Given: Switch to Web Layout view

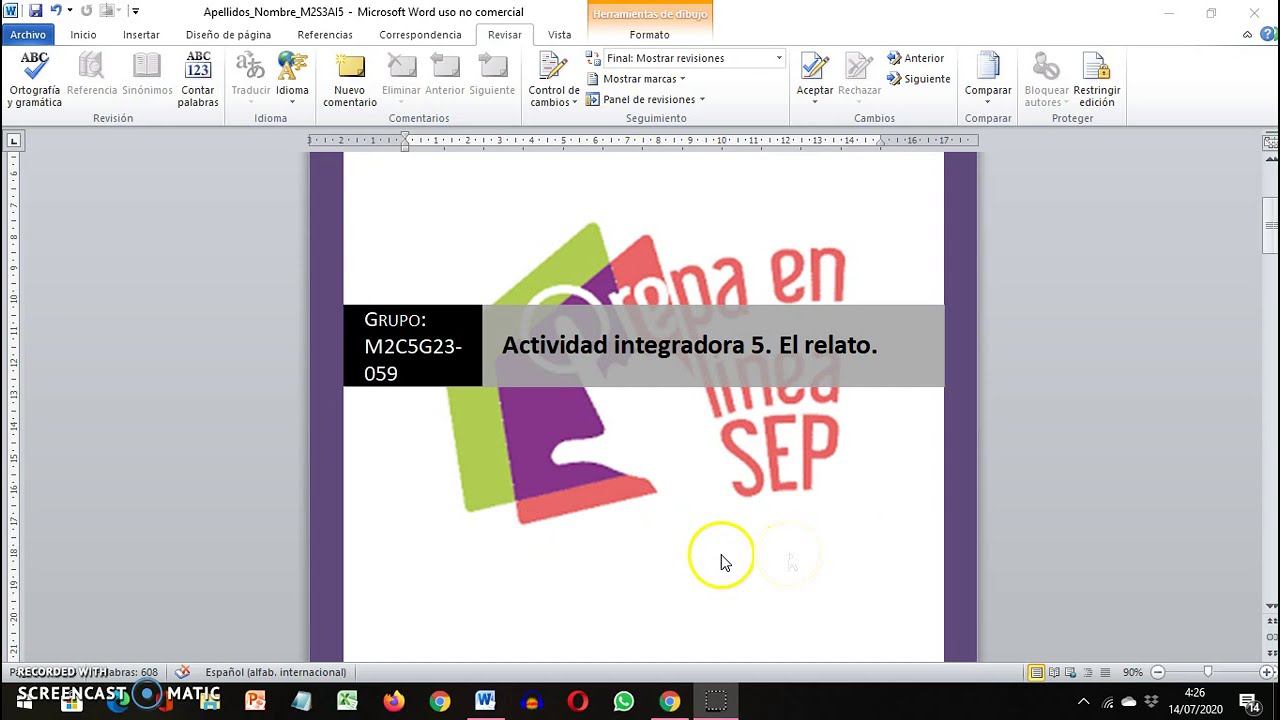Looking at the screenshot, I should coord(1070,672).
